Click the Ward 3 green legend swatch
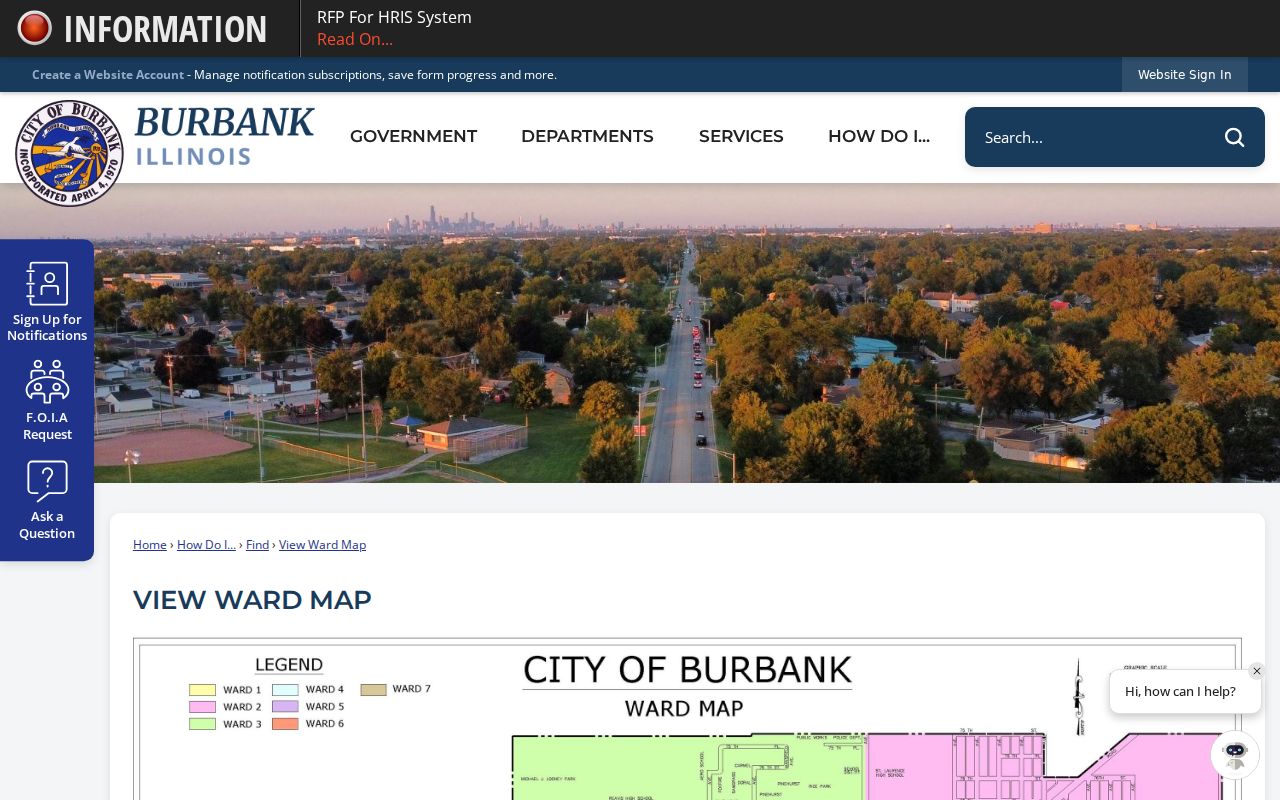This screenshot has height=800, width=1280. pyautogui.click(x=202, y=724)
